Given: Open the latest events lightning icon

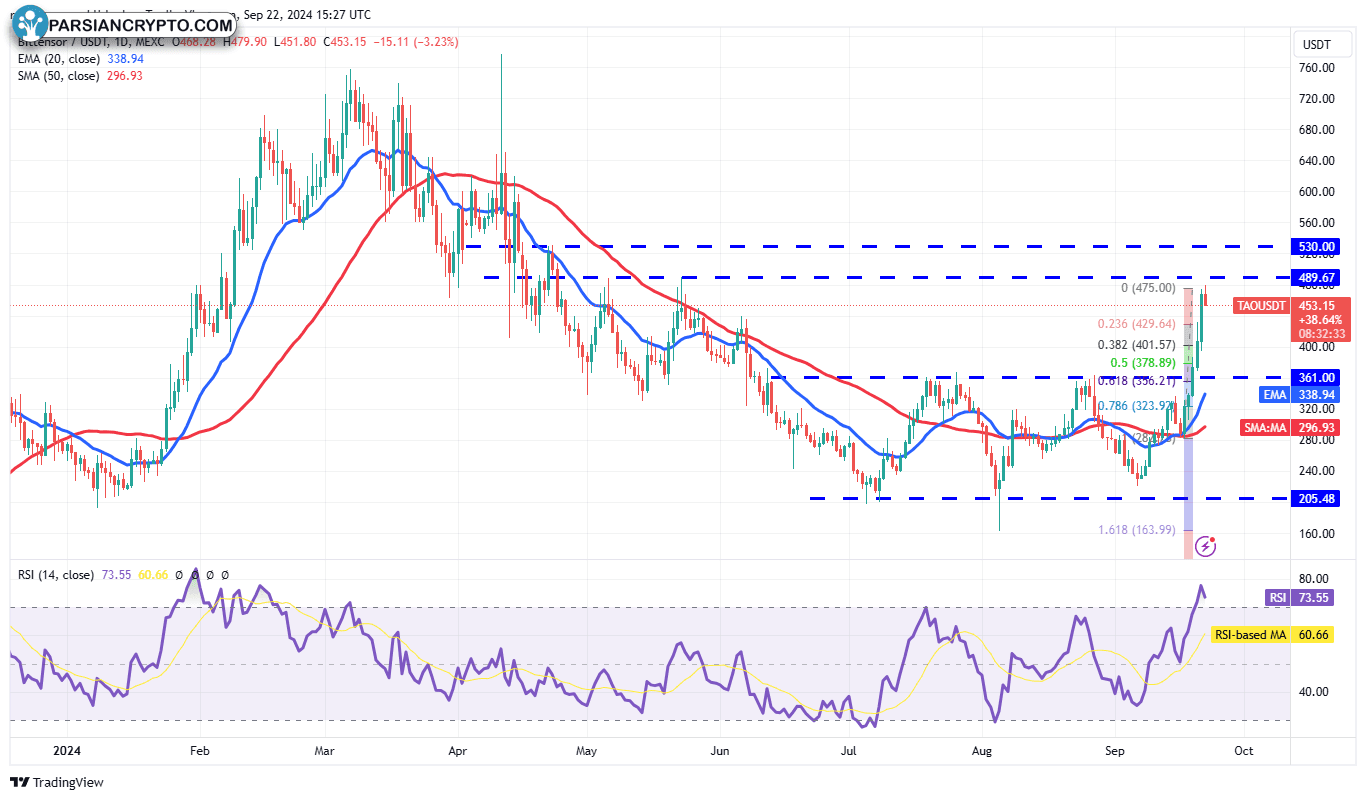Looking at the screenshot, I should pos(1207,546).
